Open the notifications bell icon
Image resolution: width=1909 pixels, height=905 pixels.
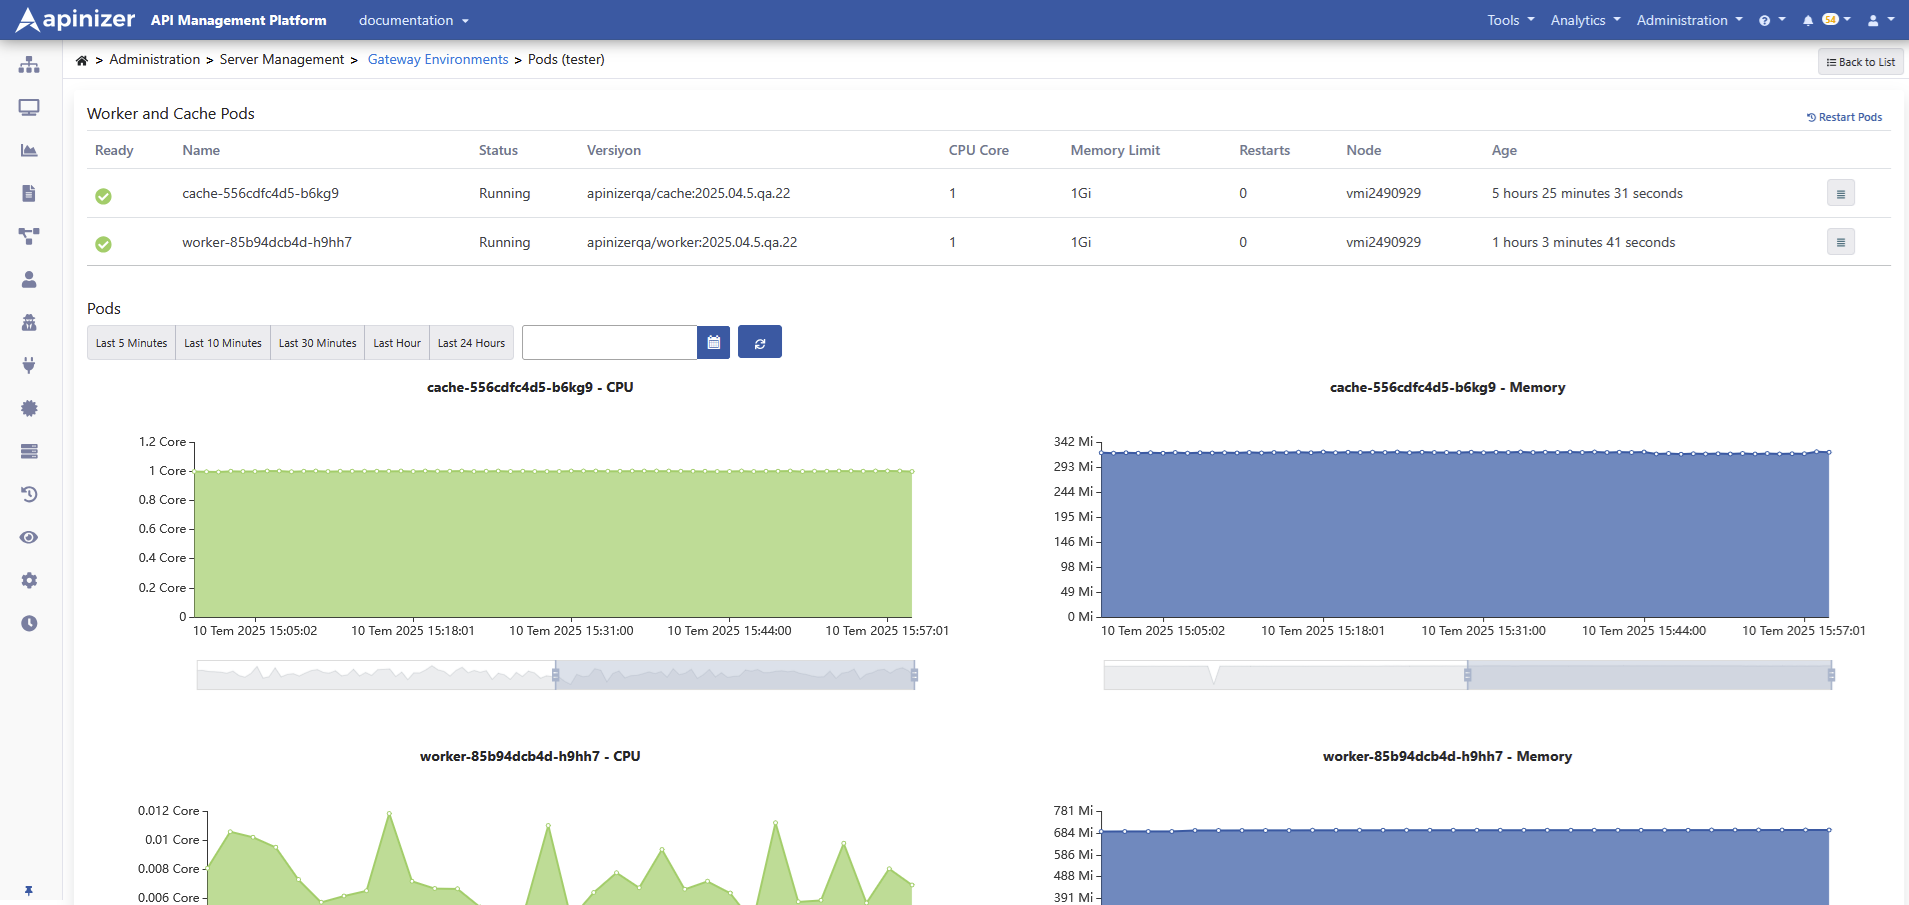[x=1808, y=20]
